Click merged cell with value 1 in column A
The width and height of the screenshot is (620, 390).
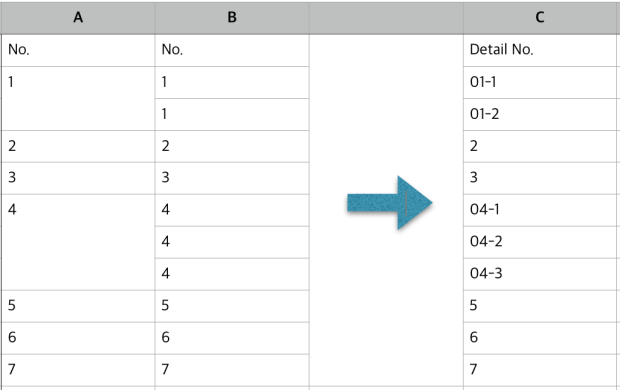78,98
